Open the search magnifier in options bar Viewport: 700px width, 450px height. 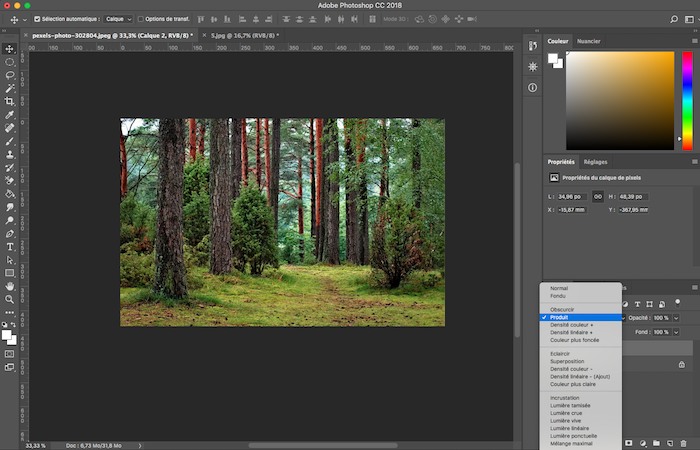(x=674, y=19)
